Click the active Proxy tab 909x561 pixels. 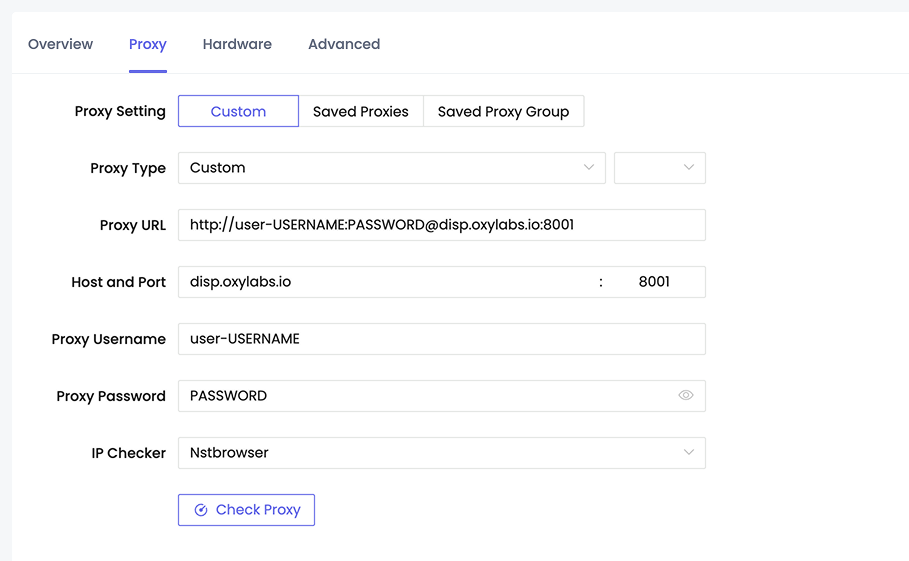147,44
